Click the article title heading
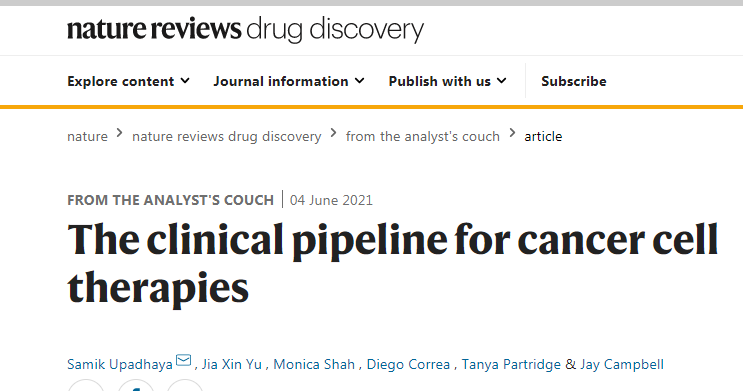This screenshot has width=743, height=391. [393, 264]
